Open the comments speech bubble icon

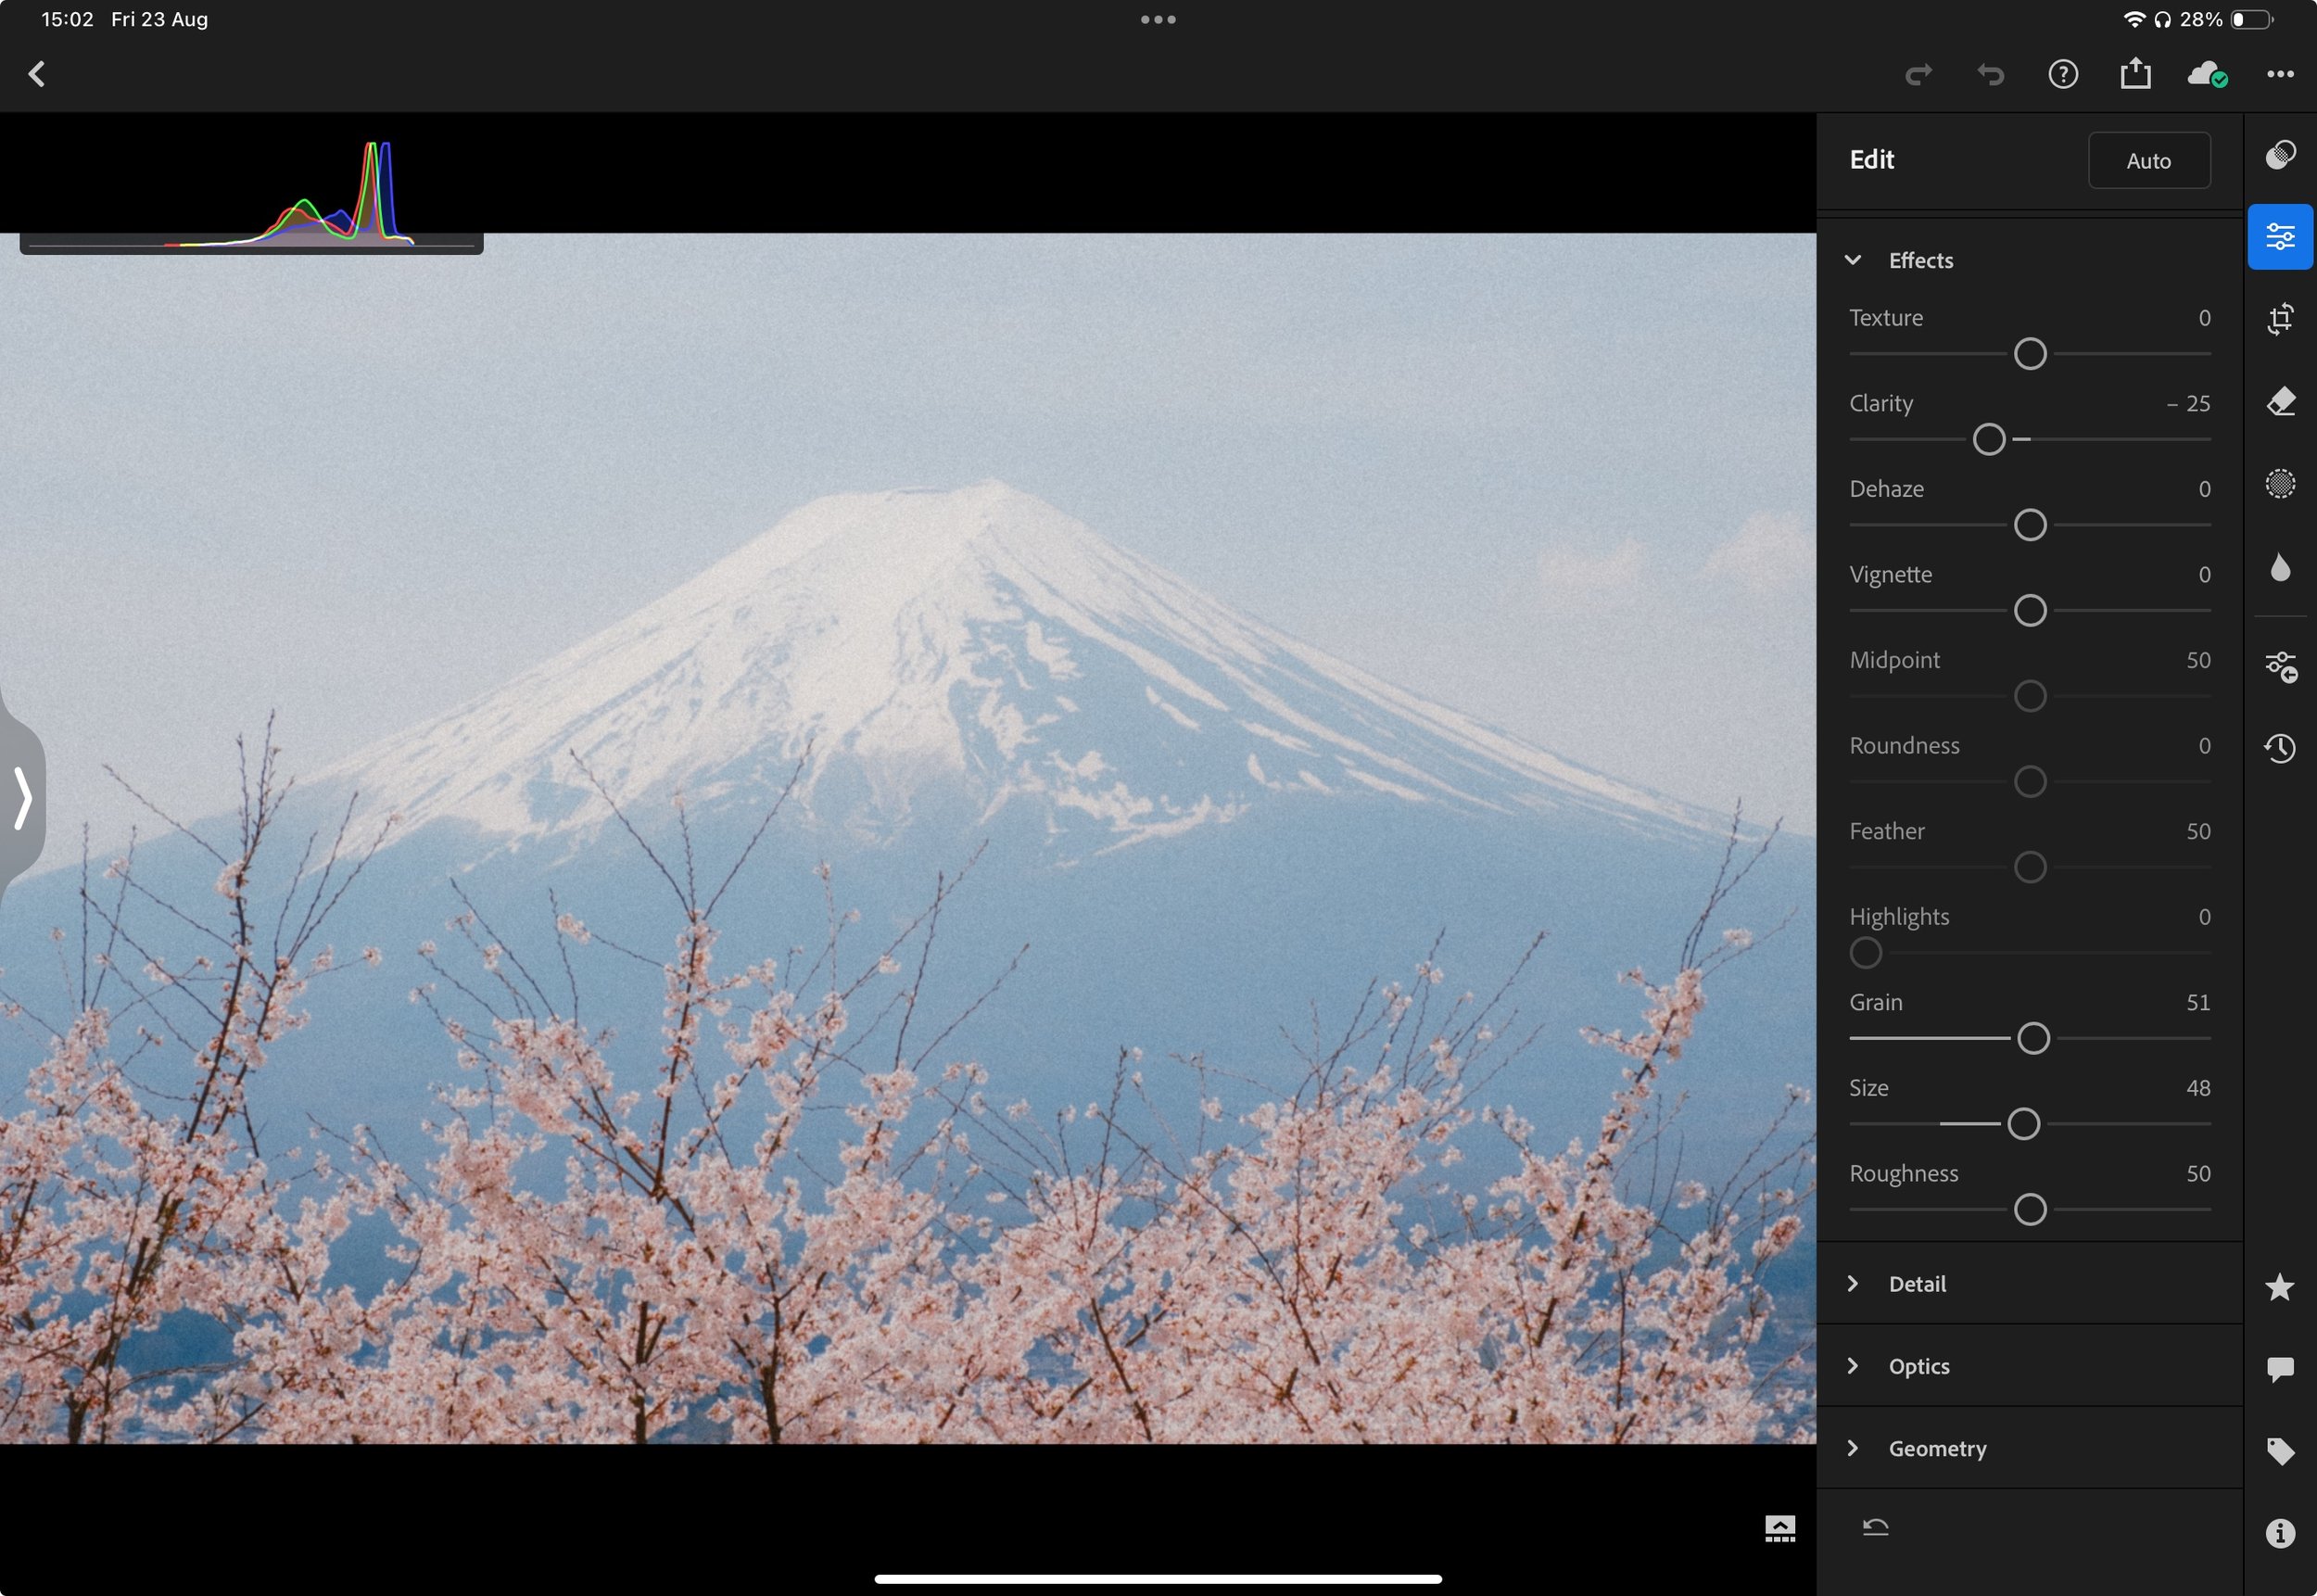click(2280, 1369)
